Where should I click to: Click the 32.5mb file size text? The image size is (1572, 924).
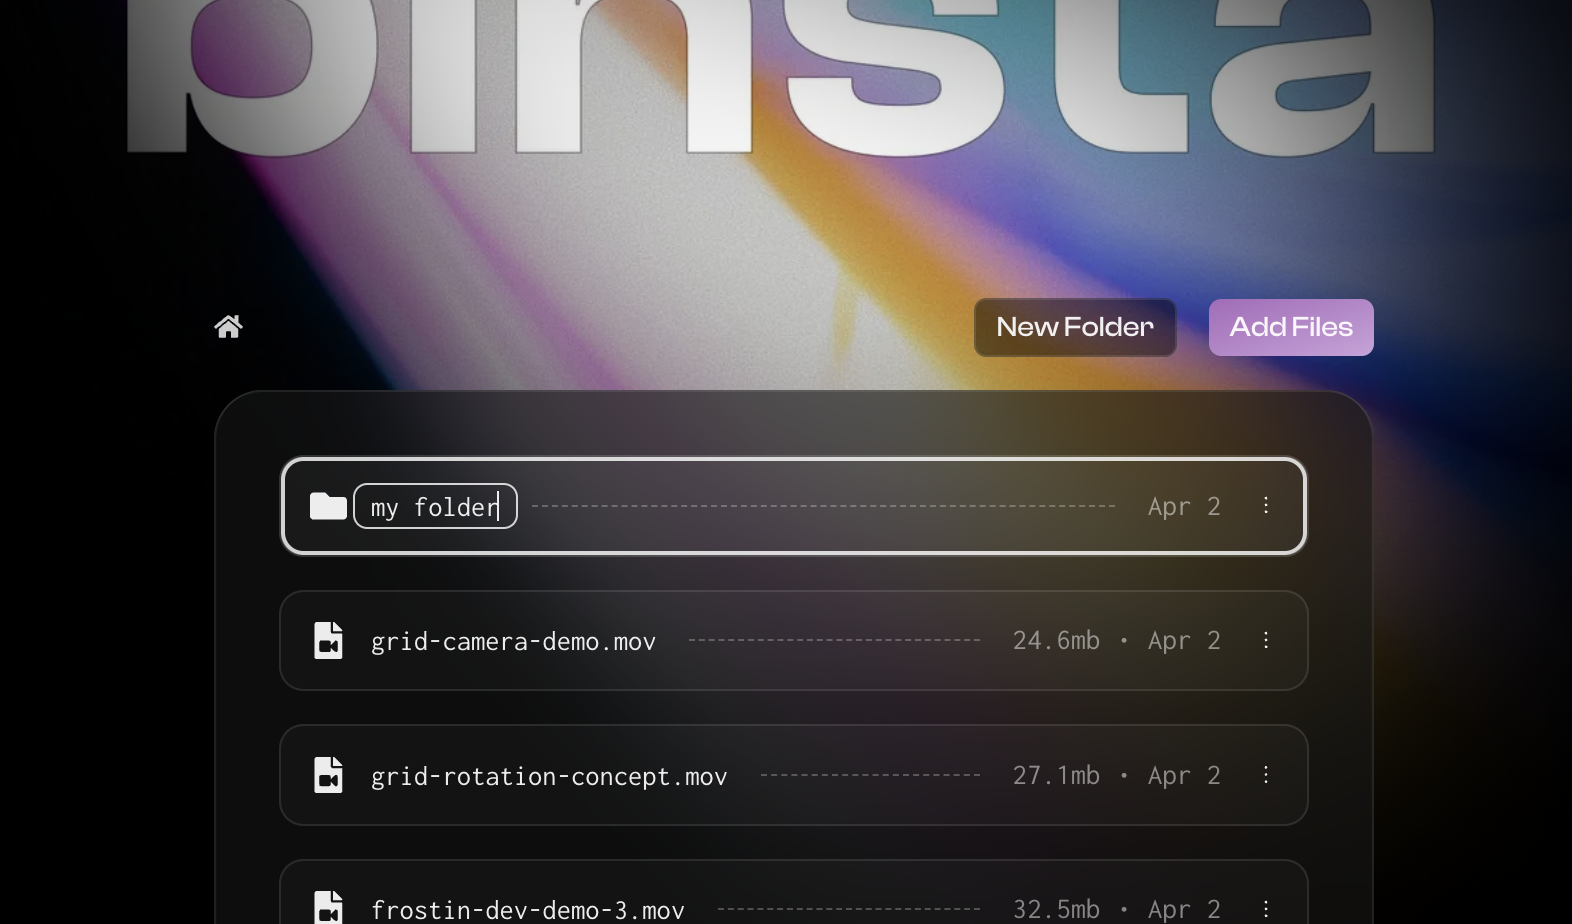[x=1056, y=909]
